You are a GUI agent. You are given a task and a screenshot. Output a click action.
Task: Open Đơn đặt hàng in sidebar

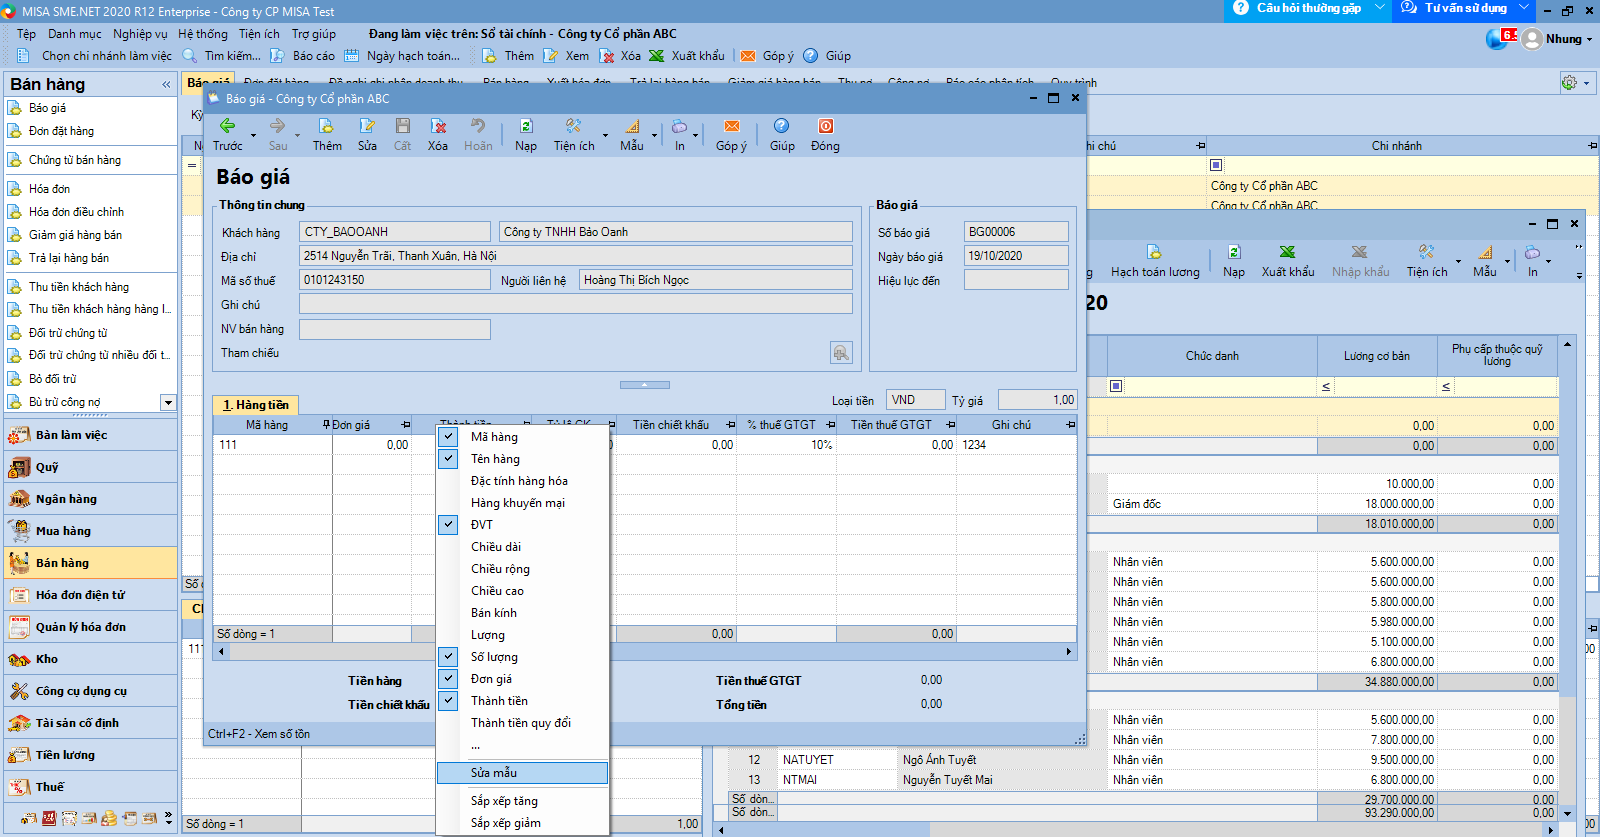pyautogui.click(x=61, y=131)
